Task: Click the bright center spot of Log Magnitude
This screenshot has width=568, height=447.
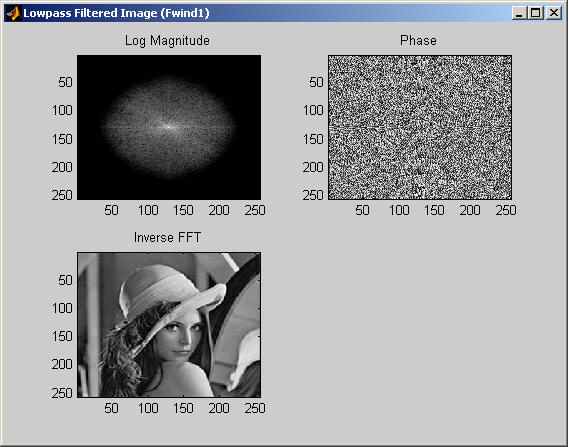Action: click(168, 127)
